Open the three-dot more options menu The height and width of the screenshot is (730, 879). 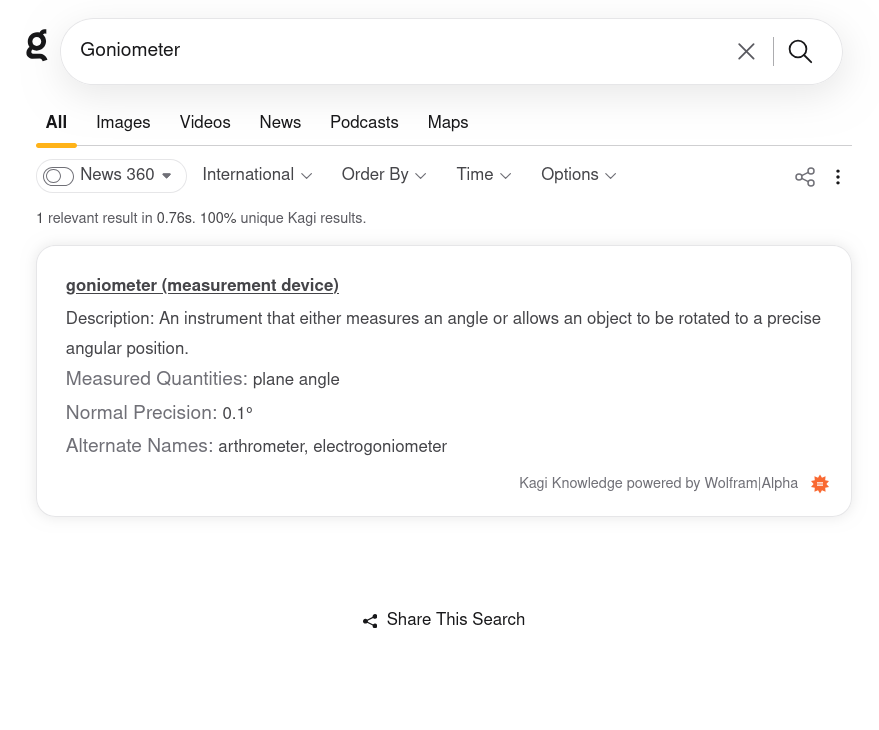[x=838, y=177]
